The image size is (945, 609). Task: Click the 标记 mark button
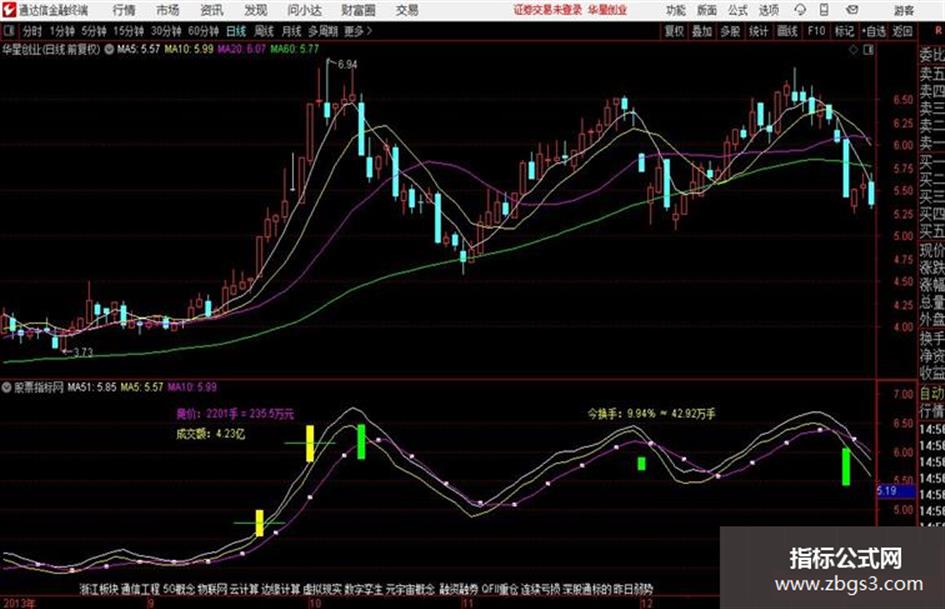coord(844,31)
